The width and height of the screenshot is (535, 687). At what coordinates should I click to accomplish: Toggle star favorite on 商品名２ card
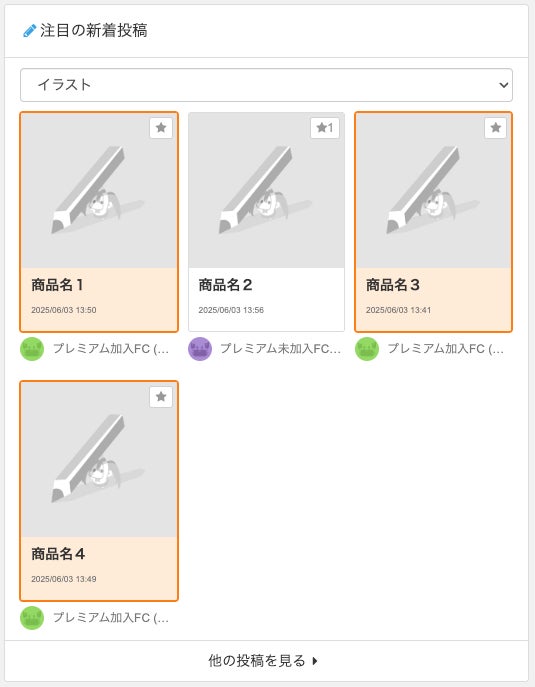pyautogui.click(x=325, y=128)
